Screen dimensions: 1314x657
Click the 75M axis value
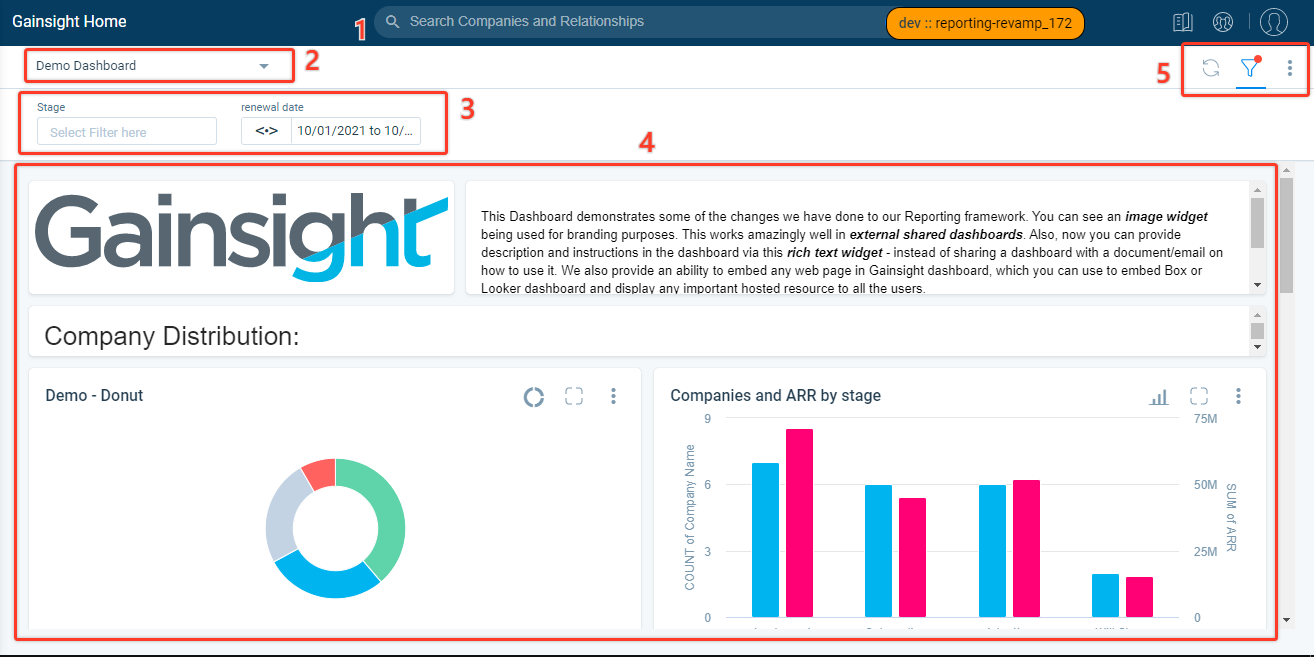point(1206,419)
